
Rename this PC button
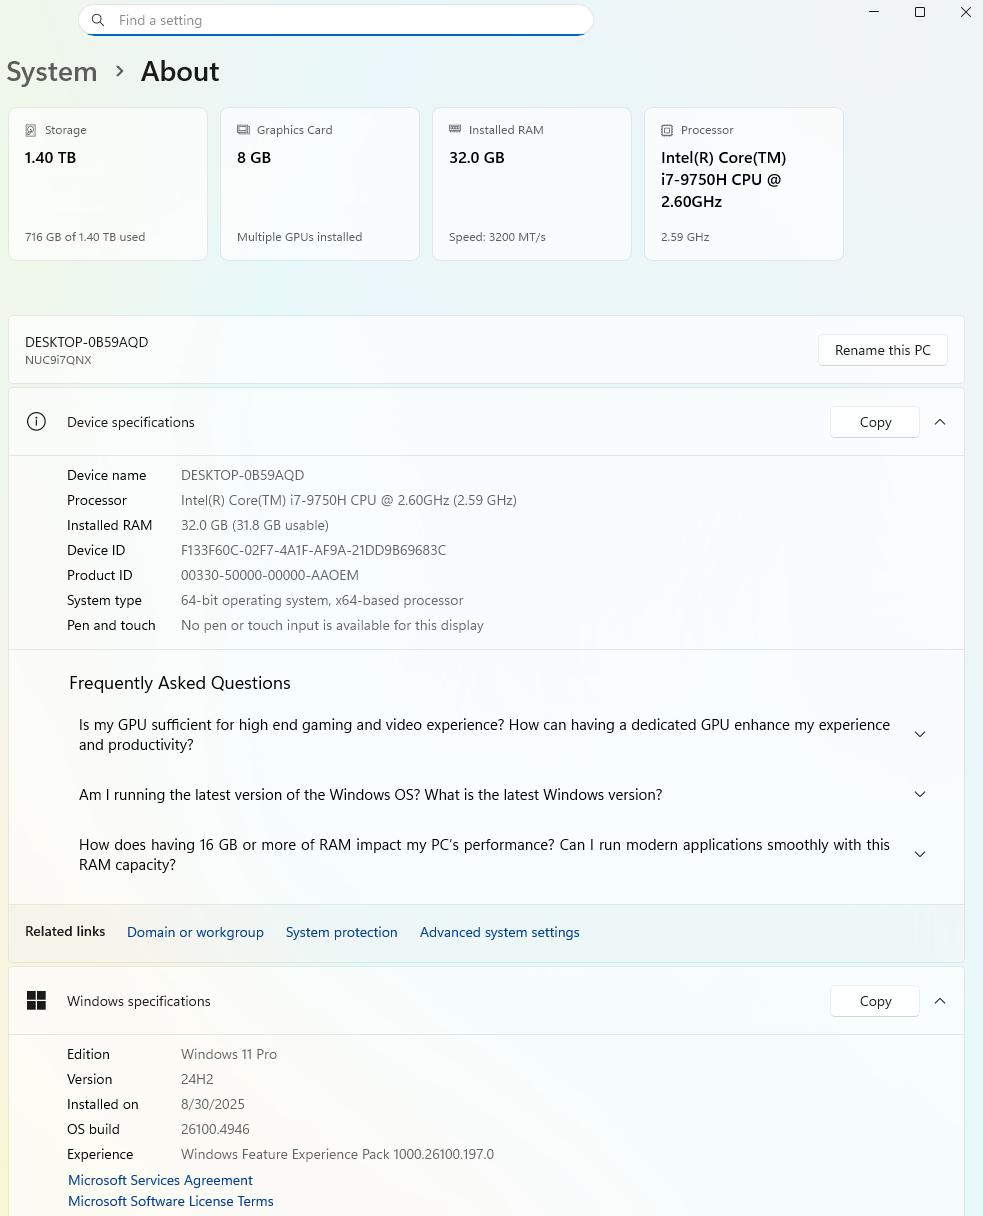(883, 350)
